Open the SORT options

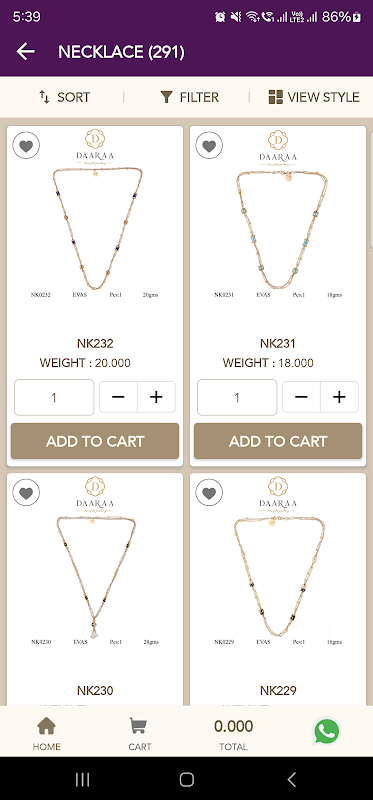point(64,97)
